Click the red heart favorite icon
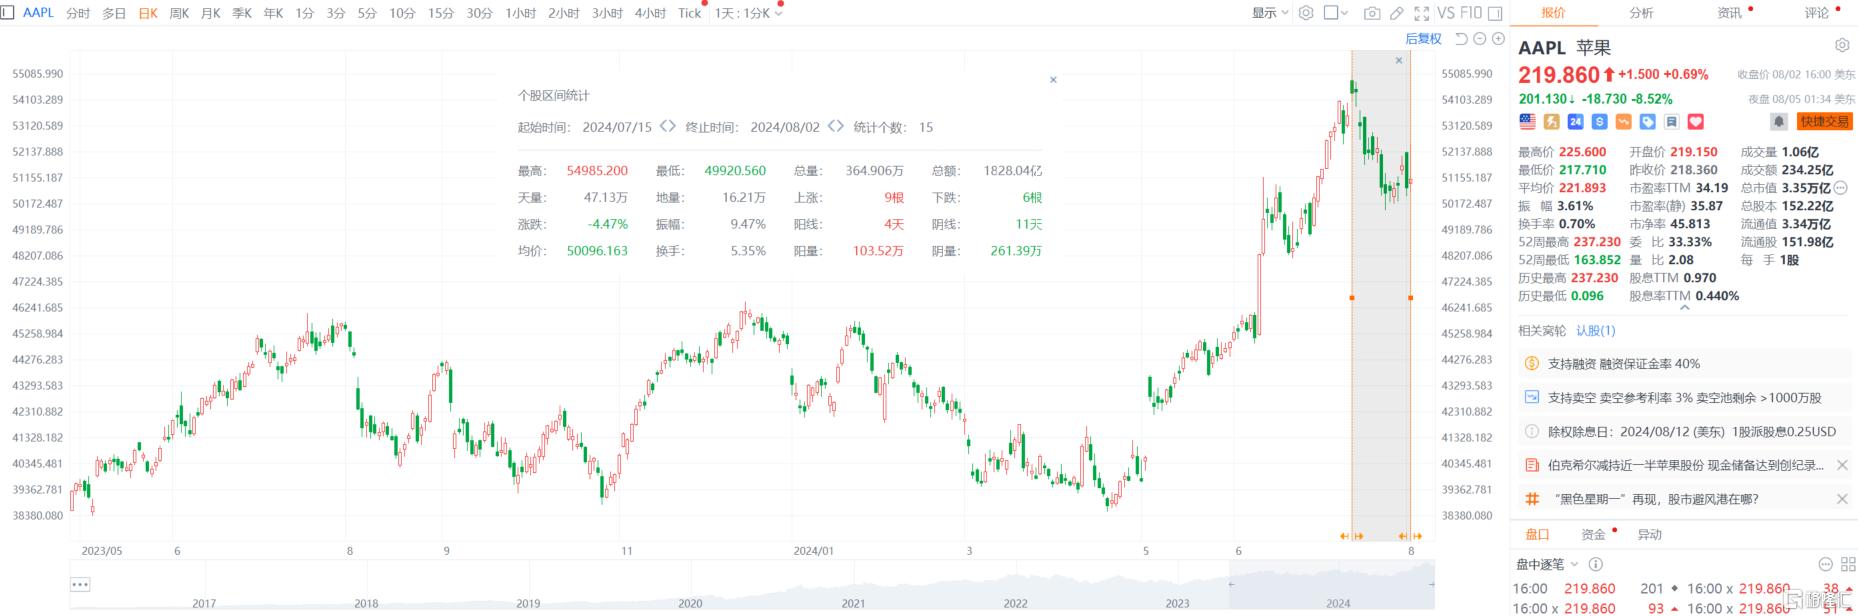The width and height of the screenshot is (1858, 616). [x=1696, y=121]
